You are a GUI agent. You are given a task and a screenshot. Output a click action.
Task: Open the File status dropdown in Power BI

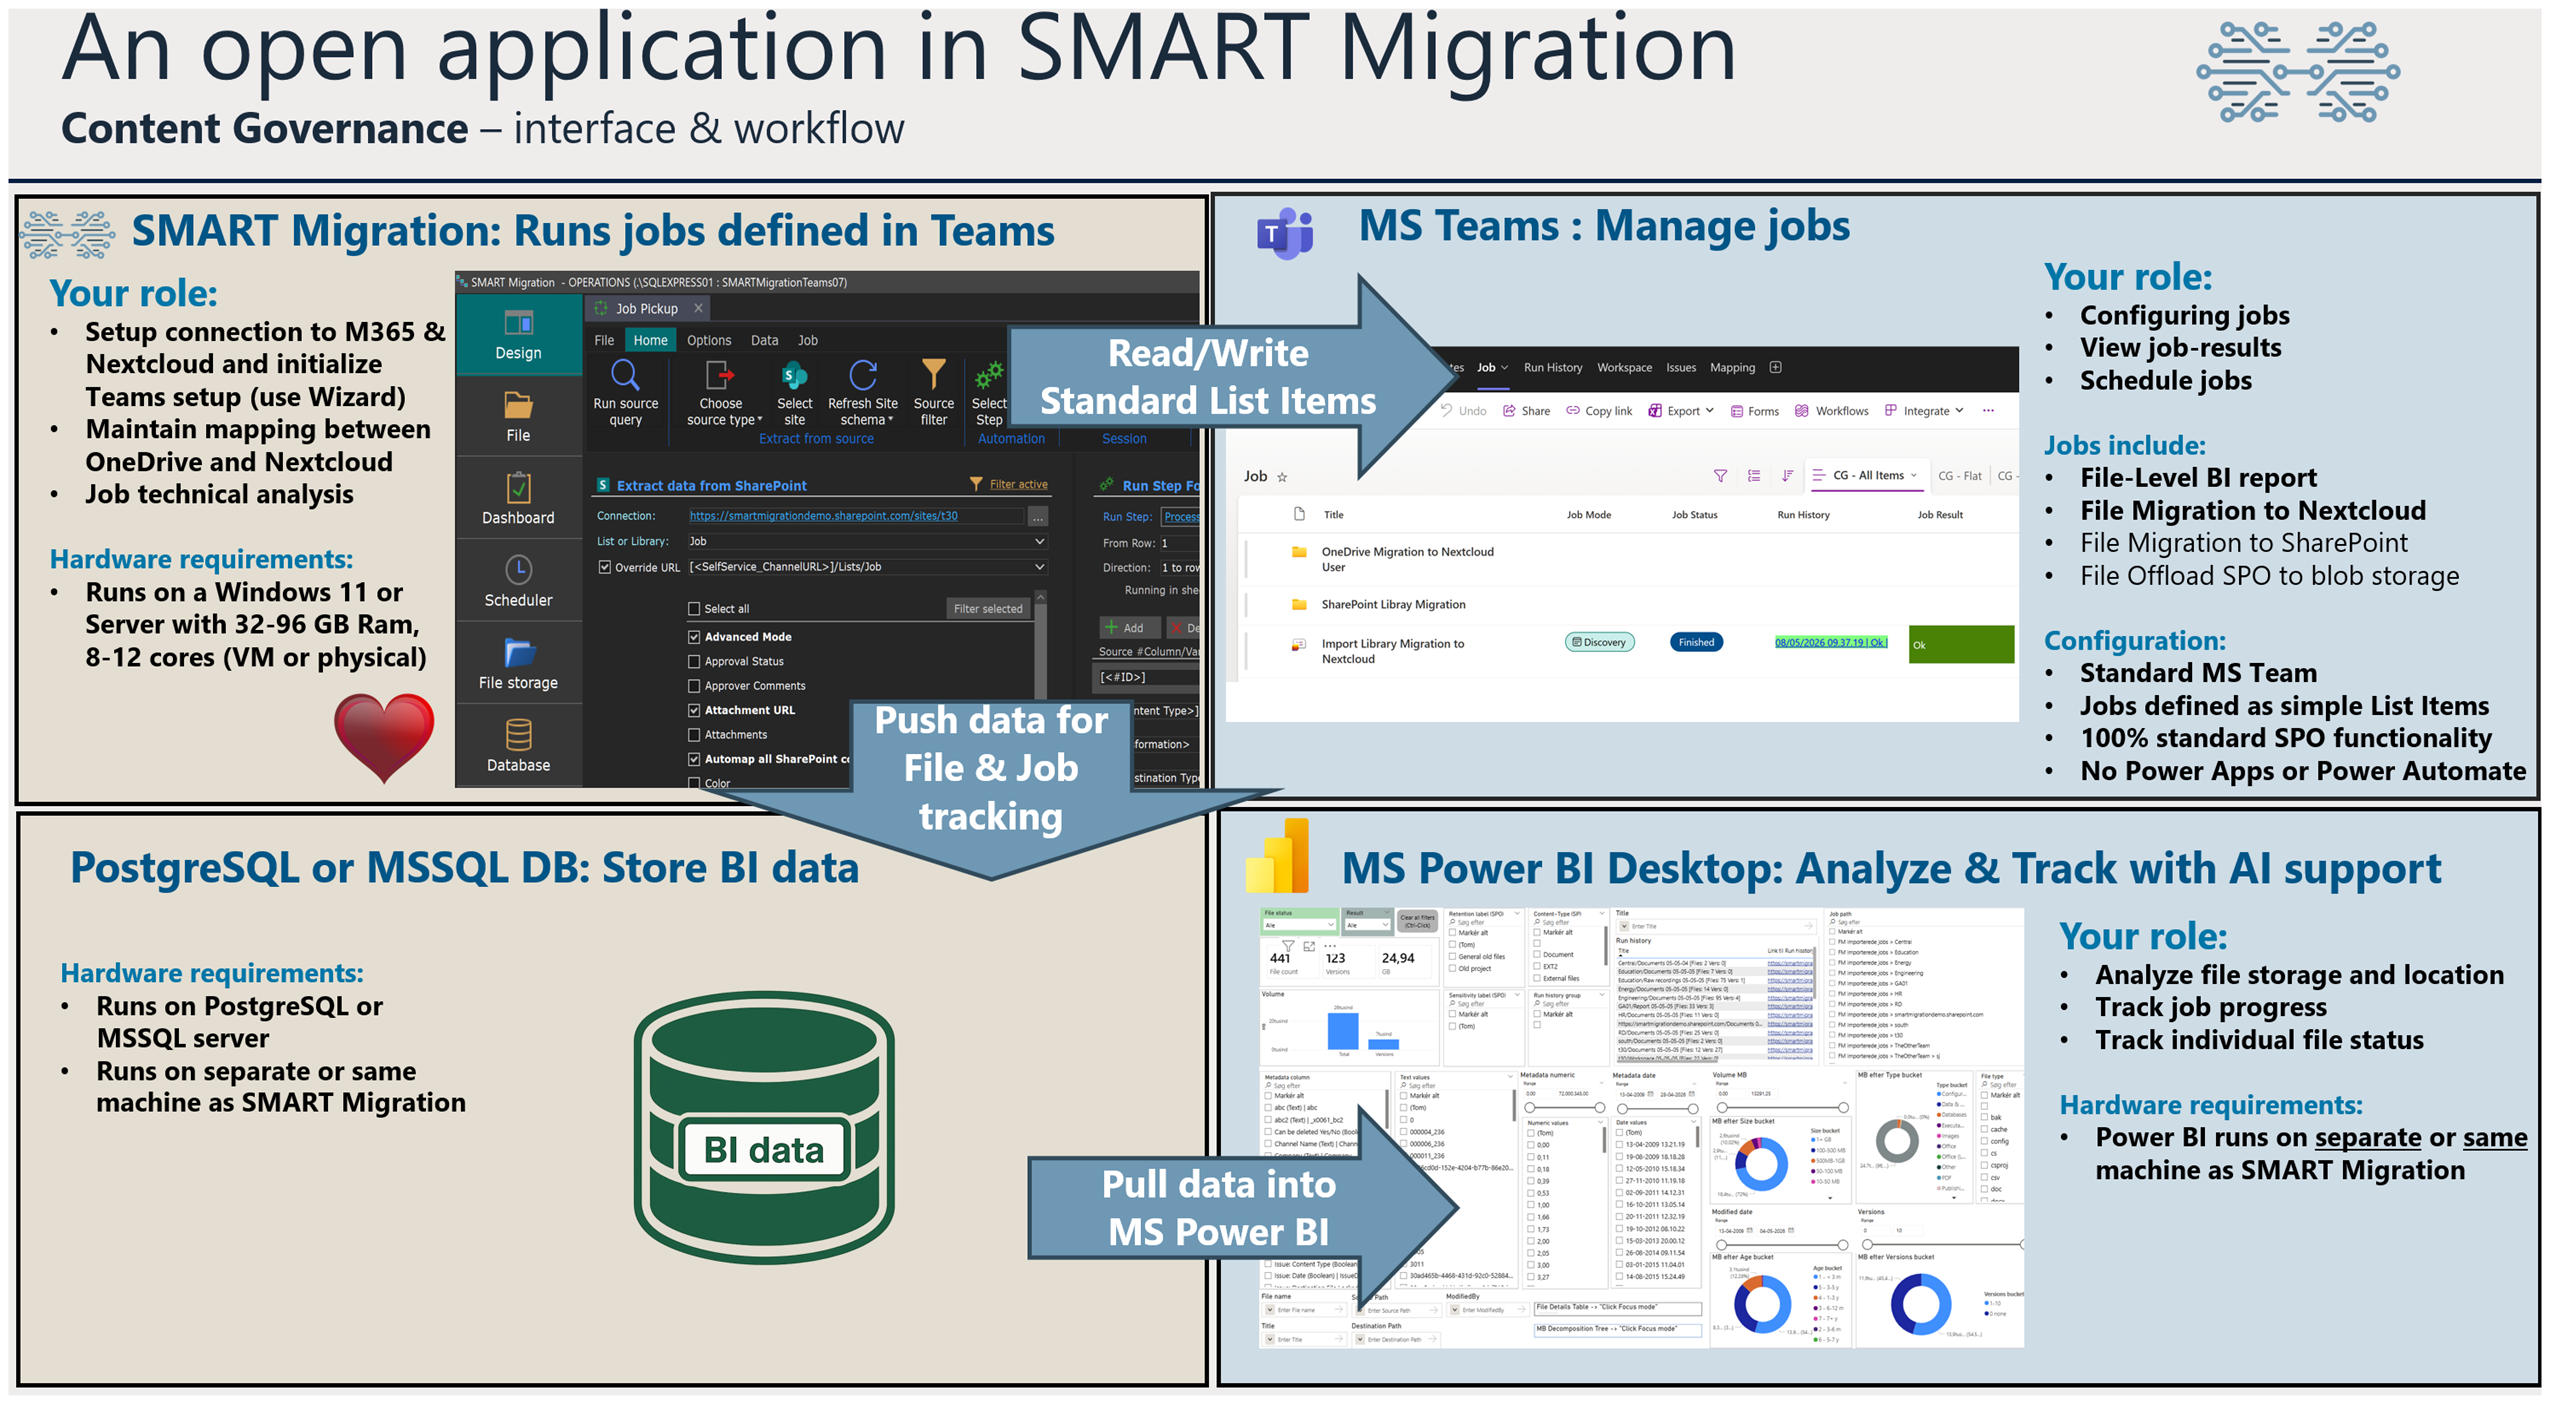click(x=1298, y=925)
